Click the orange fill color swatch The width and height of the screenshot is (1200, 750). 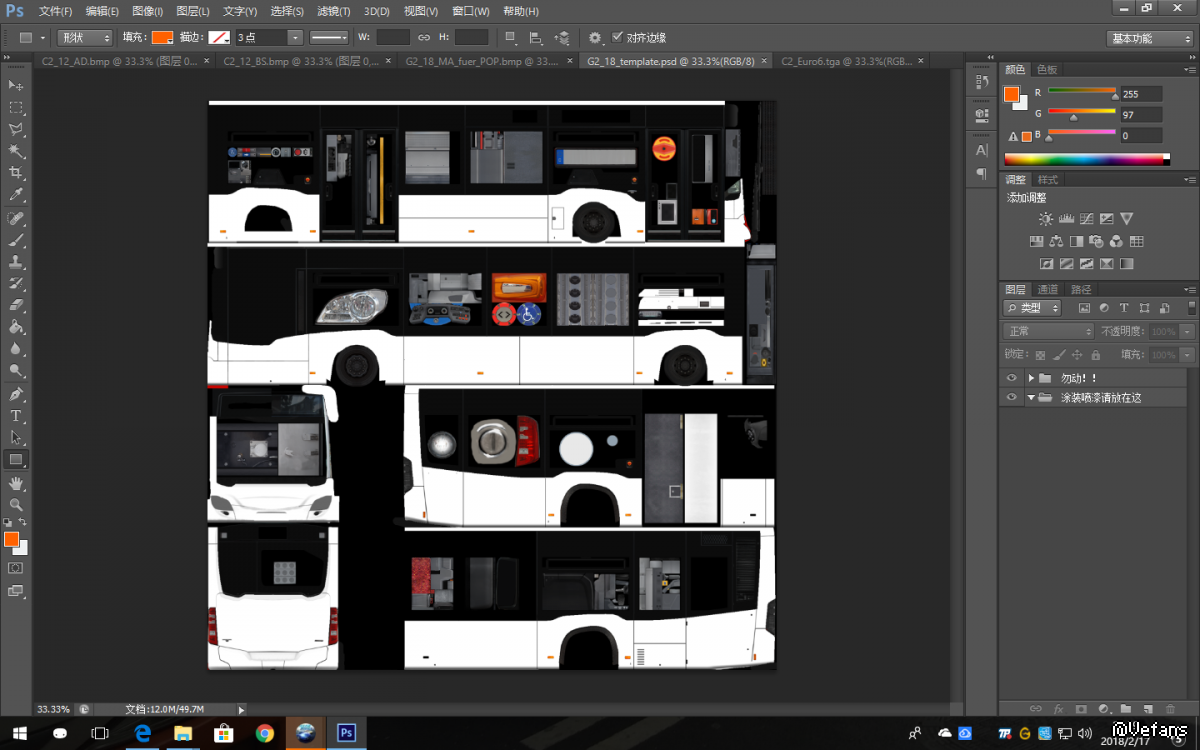pyautogui.click(x=162, y=38)
